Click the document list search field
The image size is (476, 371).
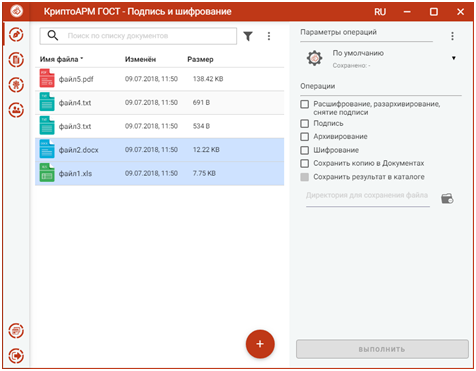[x=138, y=36]
